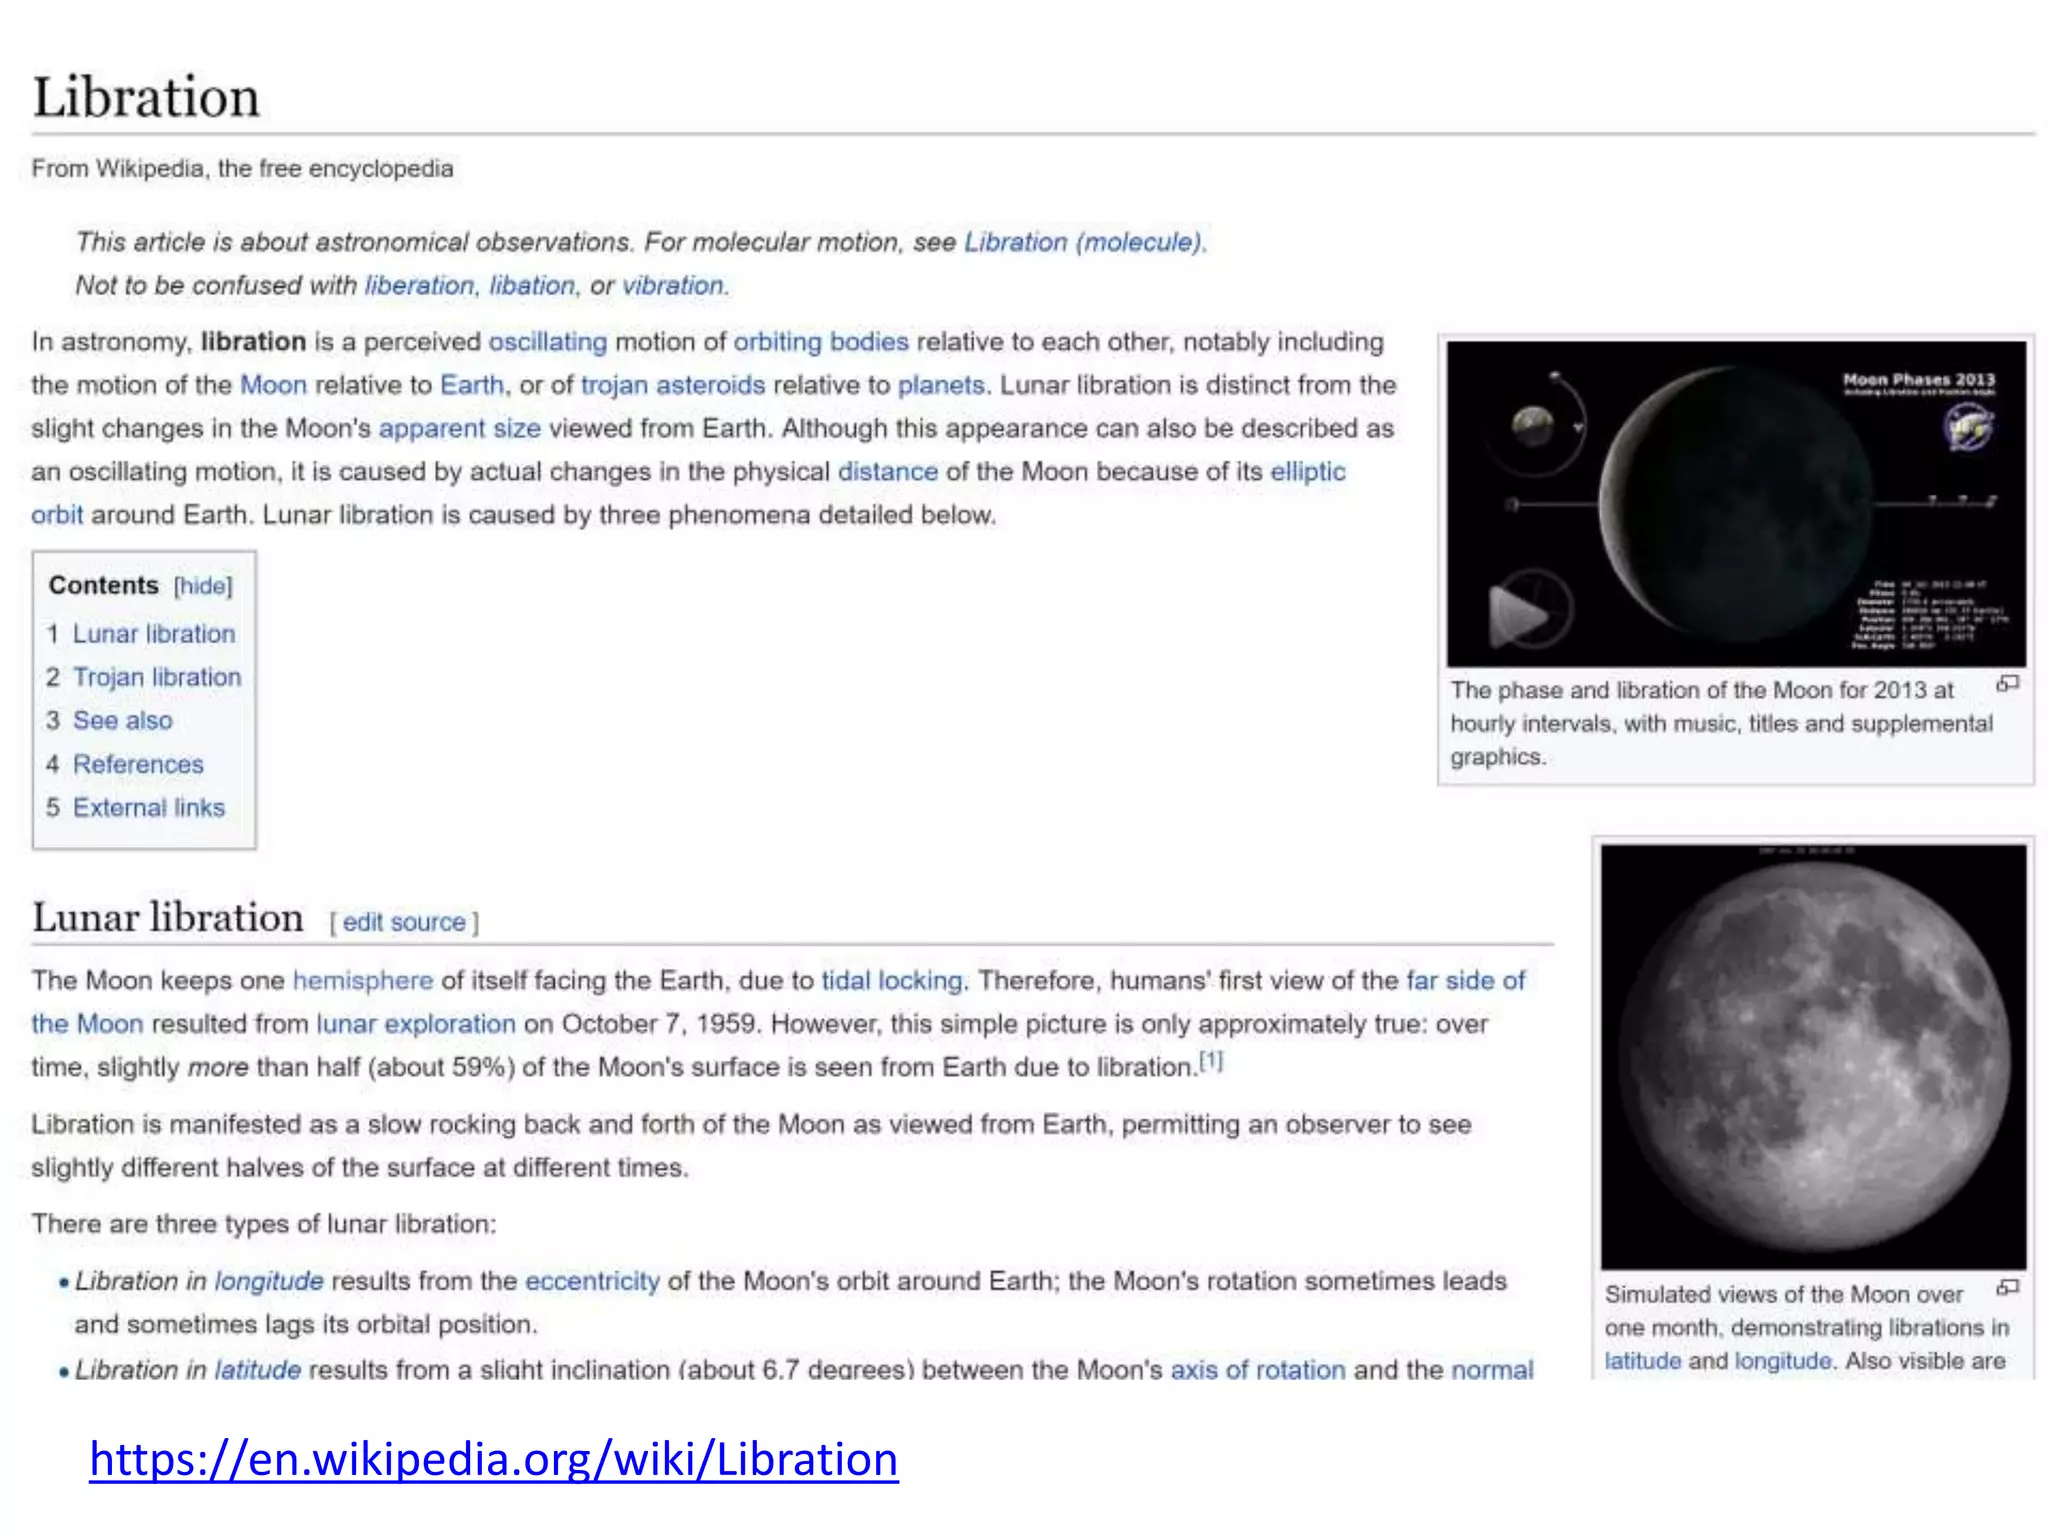
Task: Jump to References in contents
Action: [138, 764]
